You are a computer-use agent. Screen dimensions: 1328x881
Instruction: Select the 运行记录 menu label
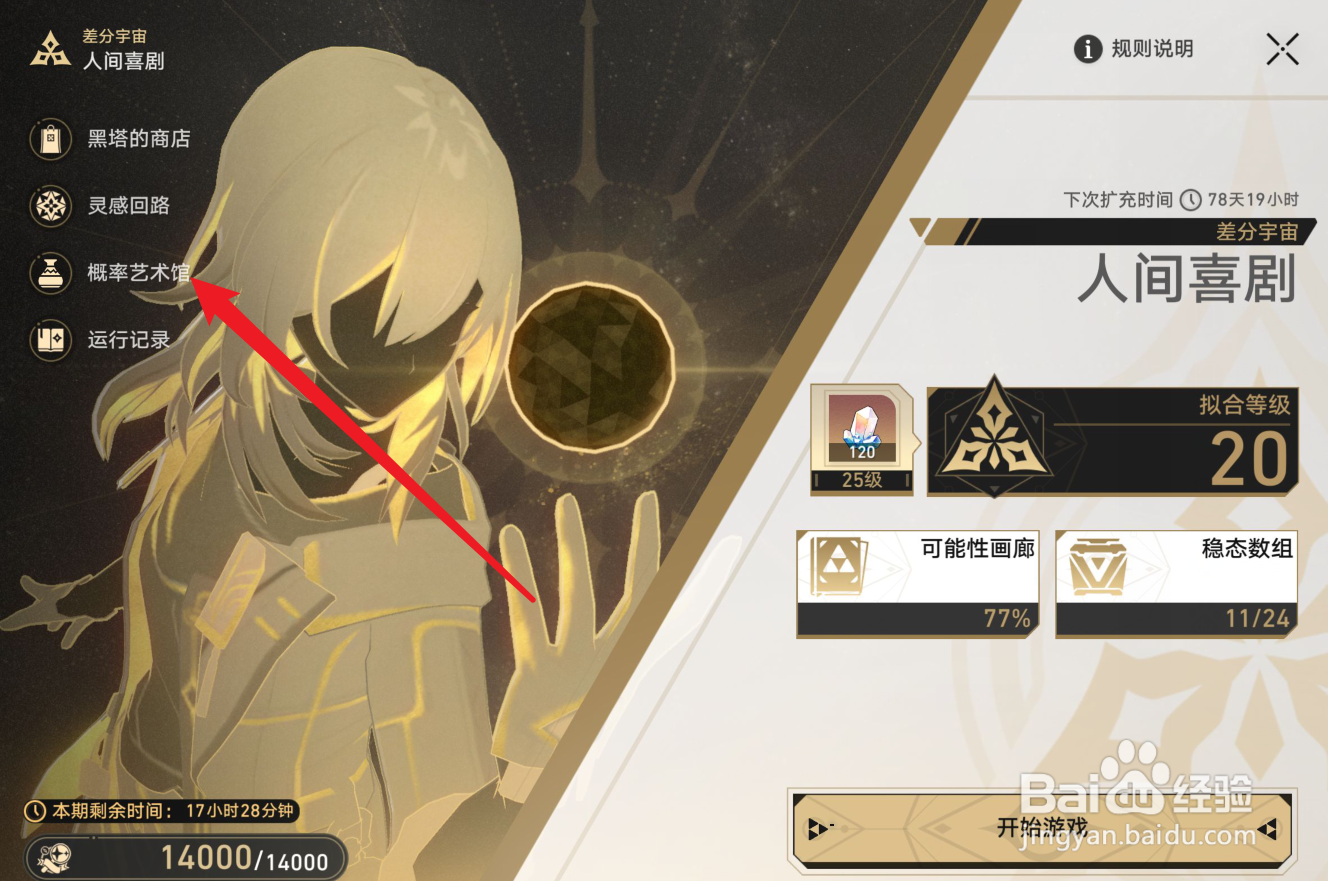point(129,340)
